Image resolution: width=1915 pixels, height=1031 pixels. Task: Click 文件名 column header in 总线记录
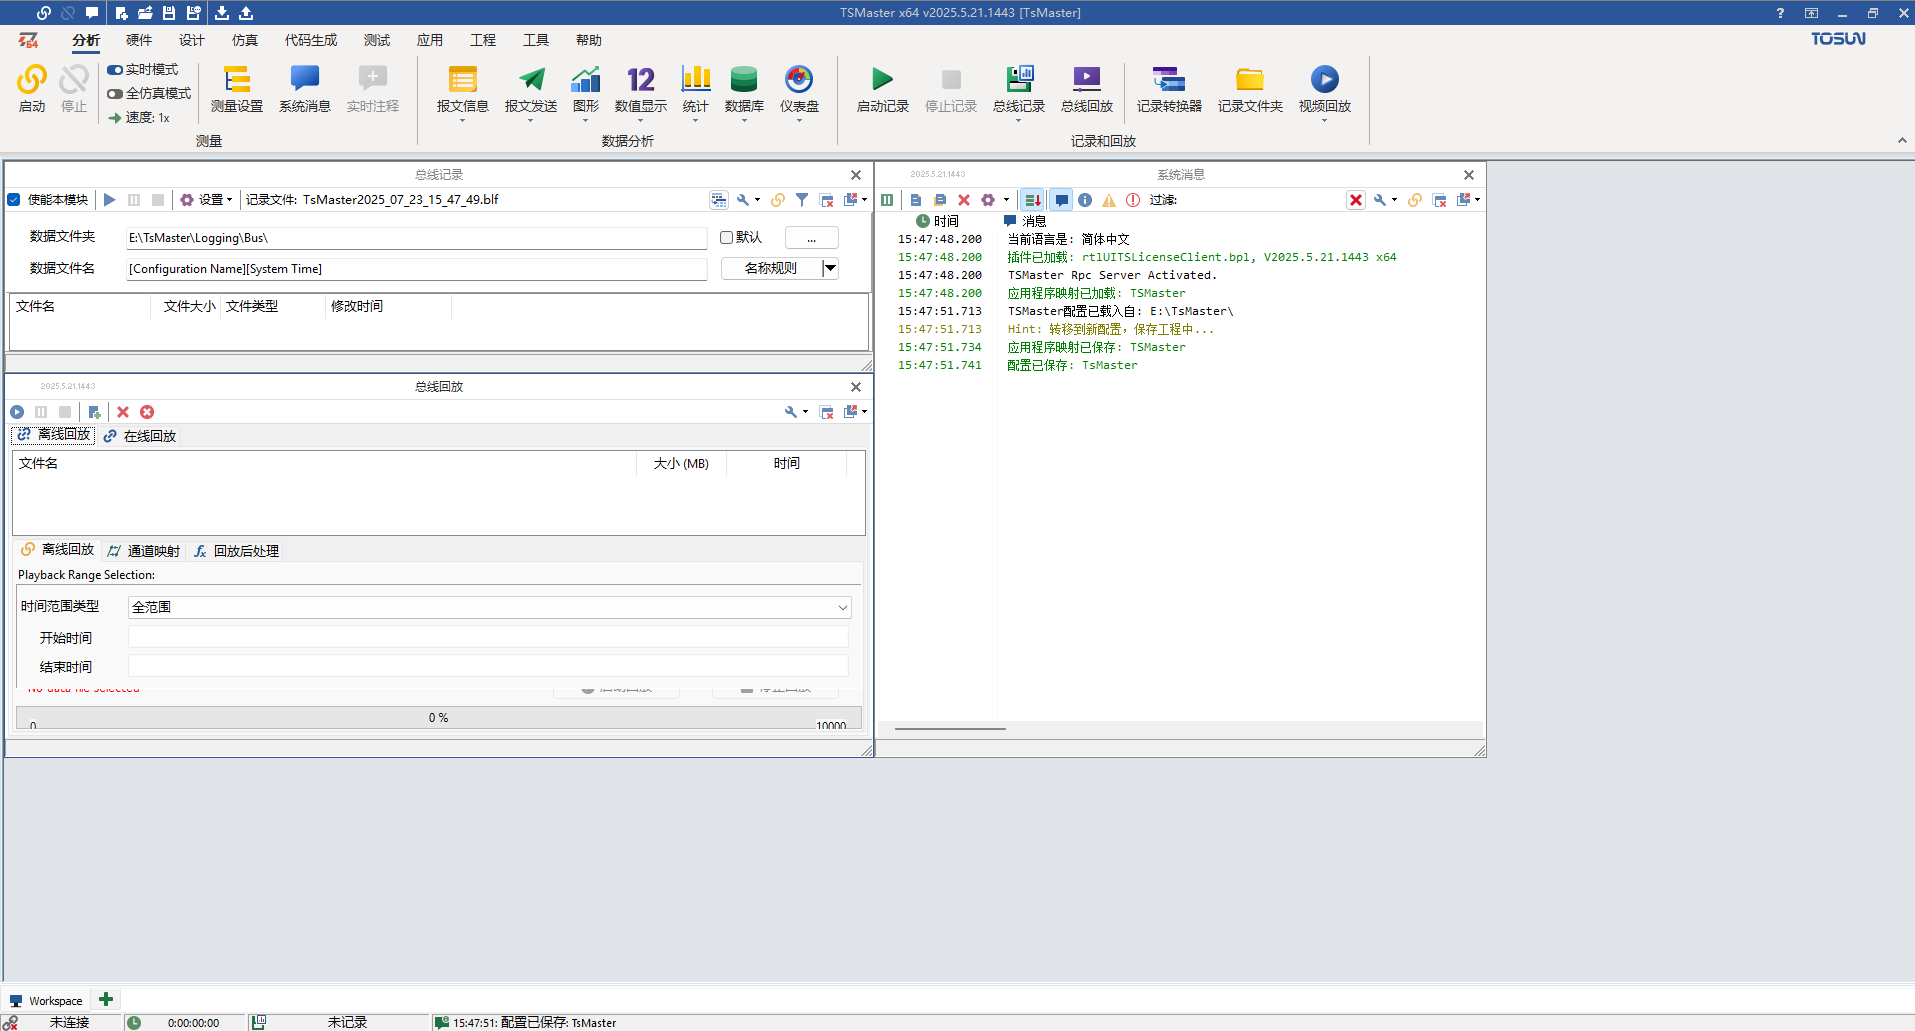[80, 306]
